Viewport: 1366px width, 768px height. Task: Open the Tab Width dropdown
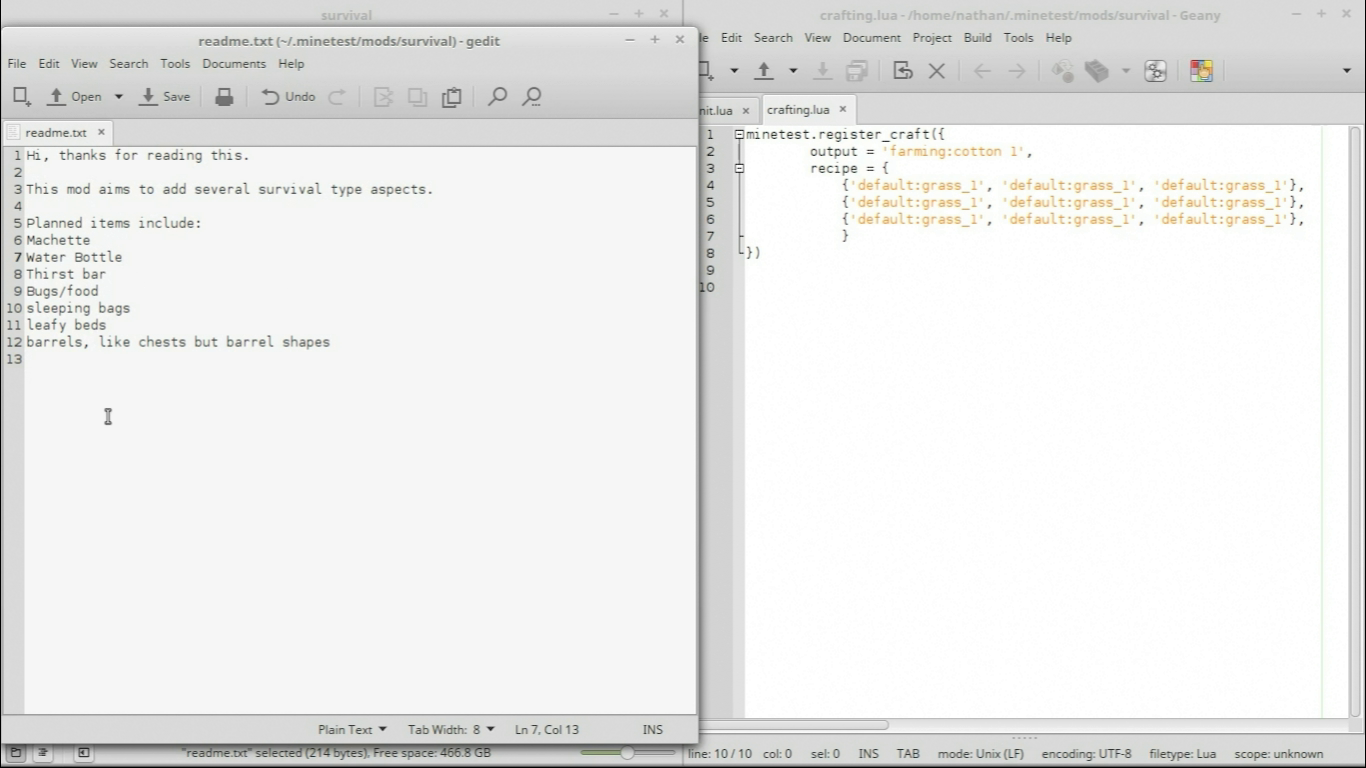pos(451,730)
